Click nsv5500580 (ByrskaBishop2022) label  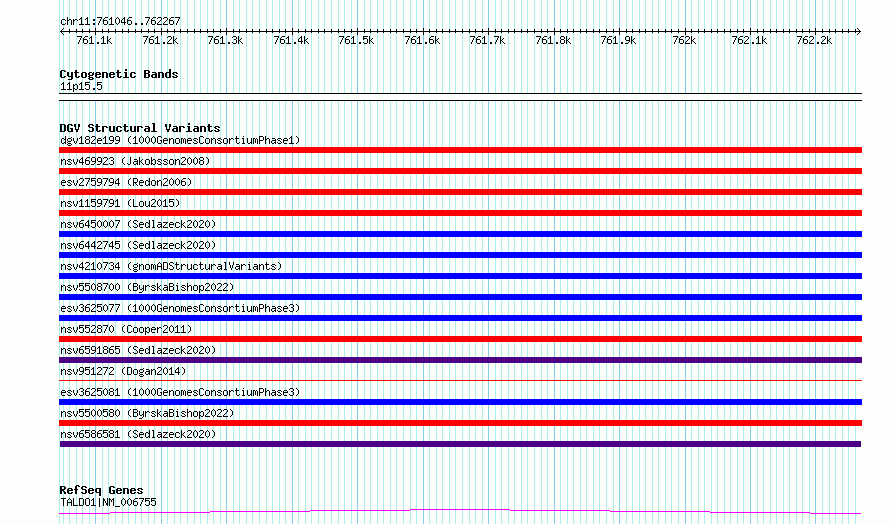click(147, 413)
